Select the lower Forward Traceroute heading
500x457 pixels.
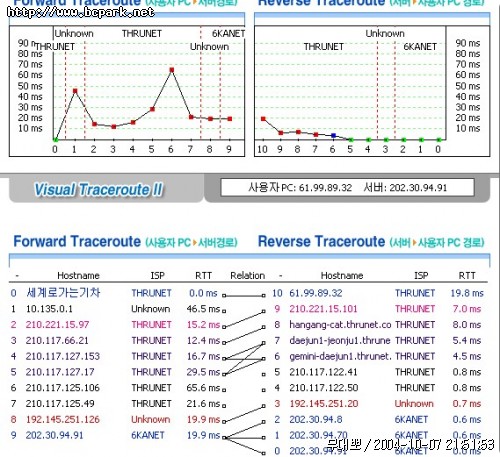click(x=125, y=242)
